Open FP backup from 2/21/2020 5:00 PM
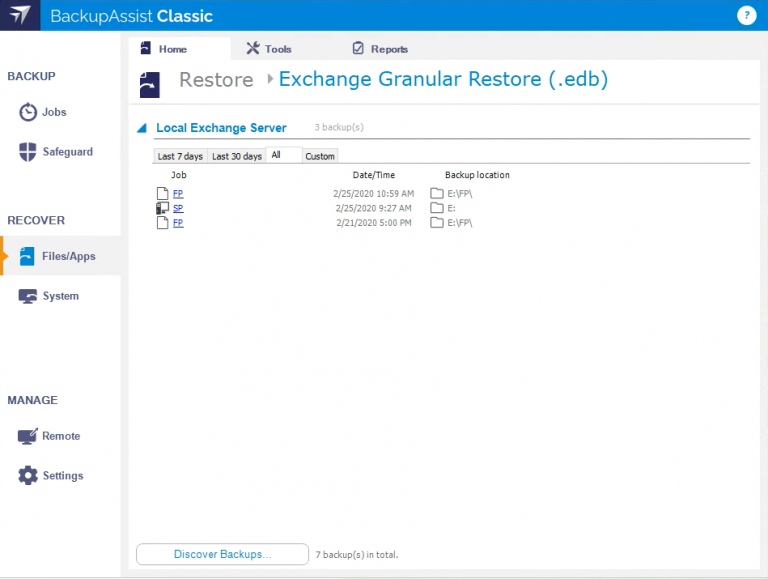The width and height of the screenshot is (768, 579). (178, 223)
